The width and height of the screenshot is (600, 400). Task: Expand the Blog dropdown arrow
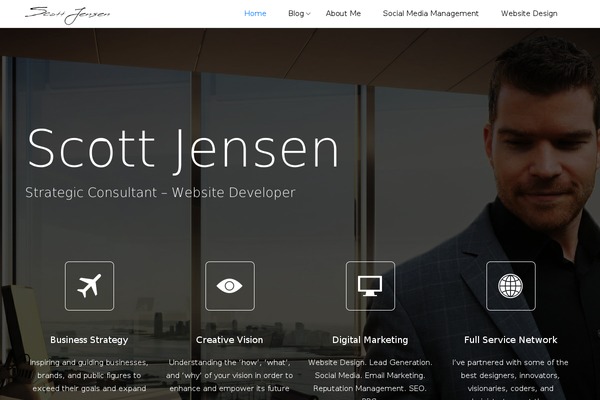coord(308,14)
